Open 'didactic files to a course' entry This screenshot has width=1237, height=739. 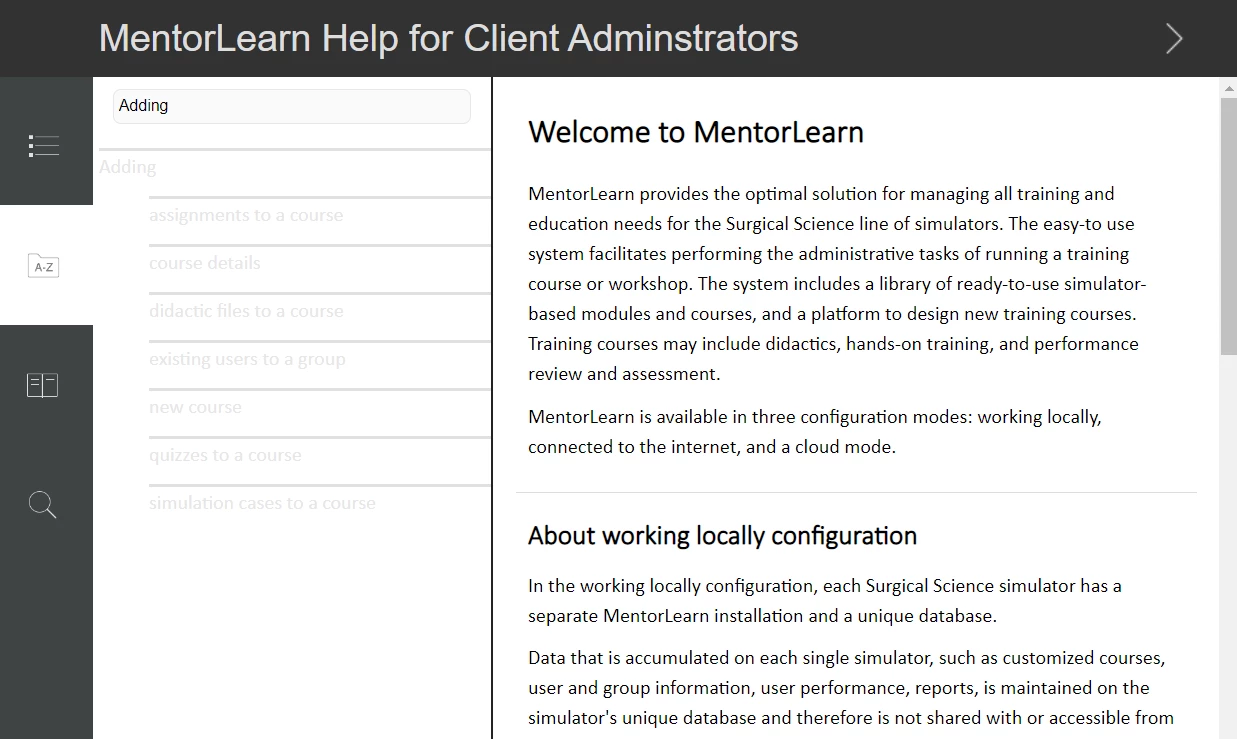(246, 311)
